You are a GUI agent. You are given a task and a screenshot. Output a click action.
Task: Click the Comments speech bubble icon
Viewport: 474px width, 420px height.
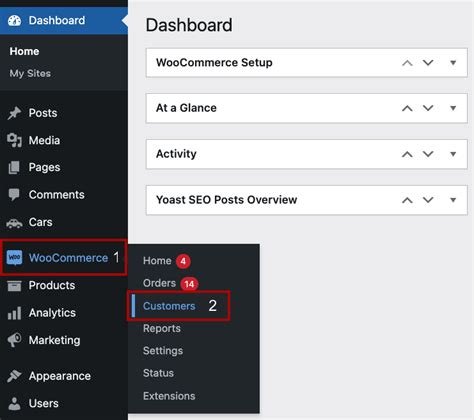pyautogui.click(x=14, y=195)
